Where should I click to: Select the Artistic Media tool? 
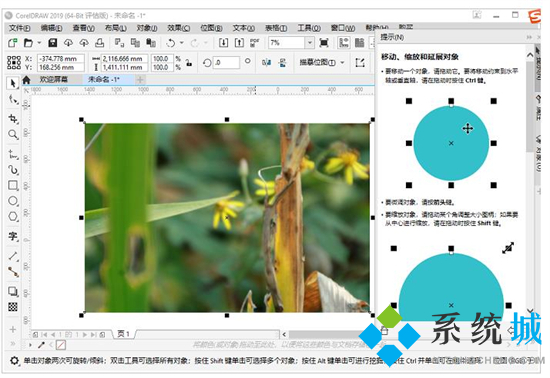point(13,170)
